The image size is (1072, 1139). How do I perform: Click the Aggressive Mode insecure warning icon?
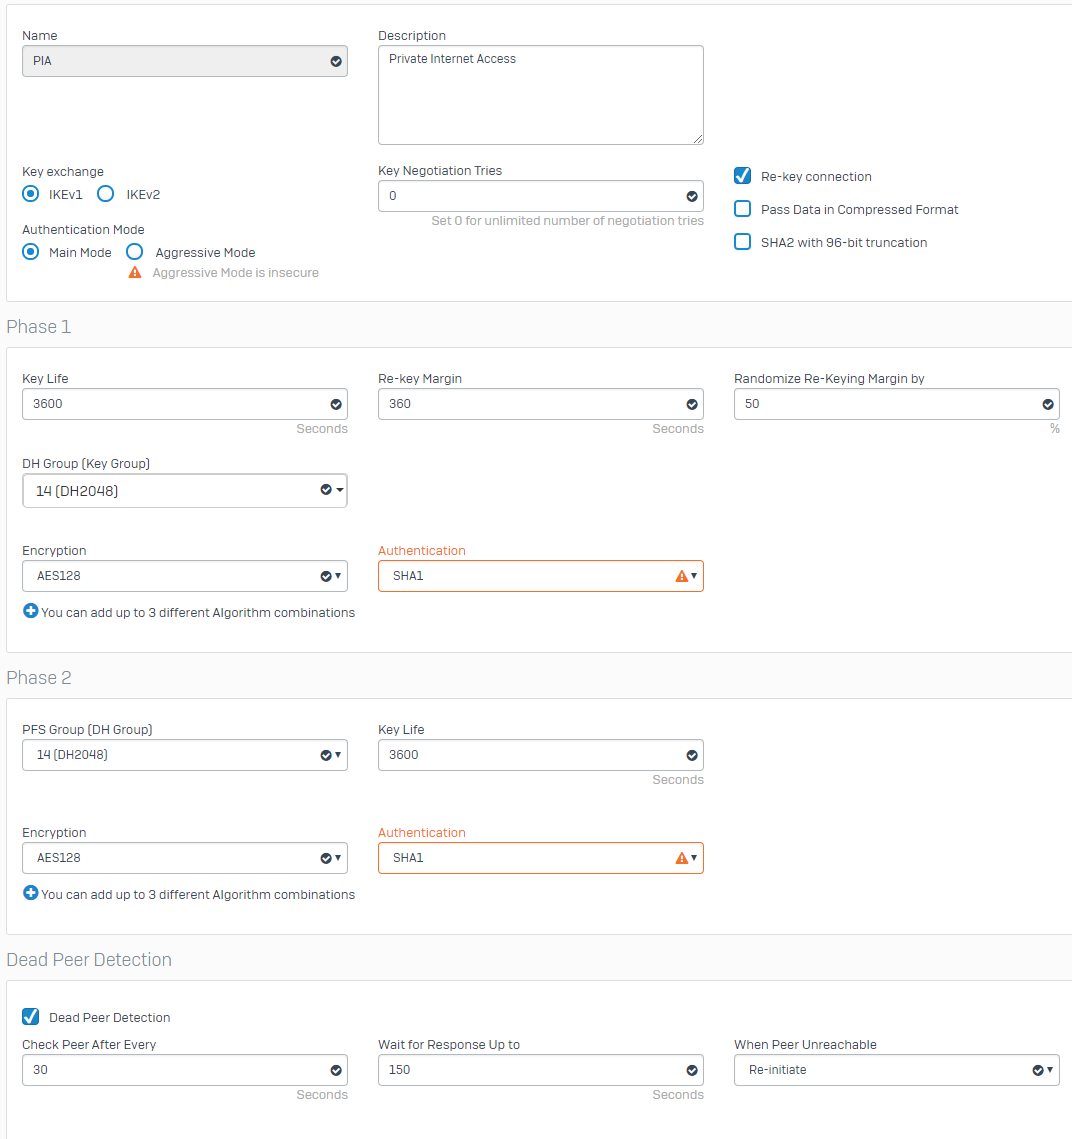(x=135, y=272)
